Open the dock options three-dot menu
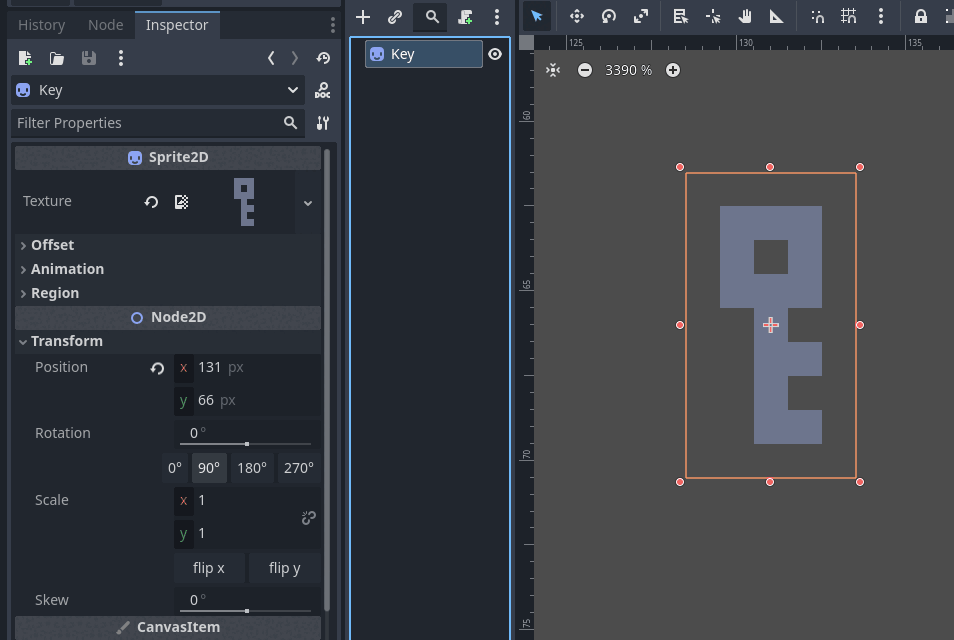This screenshot has height=640, width=954. click(332, 25)
